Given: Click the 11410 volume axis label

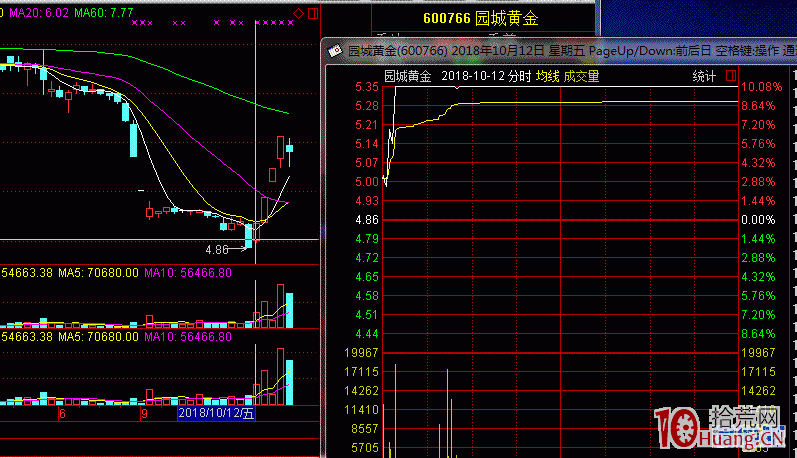Looking at the screenshot, I should tap(361, 410).
